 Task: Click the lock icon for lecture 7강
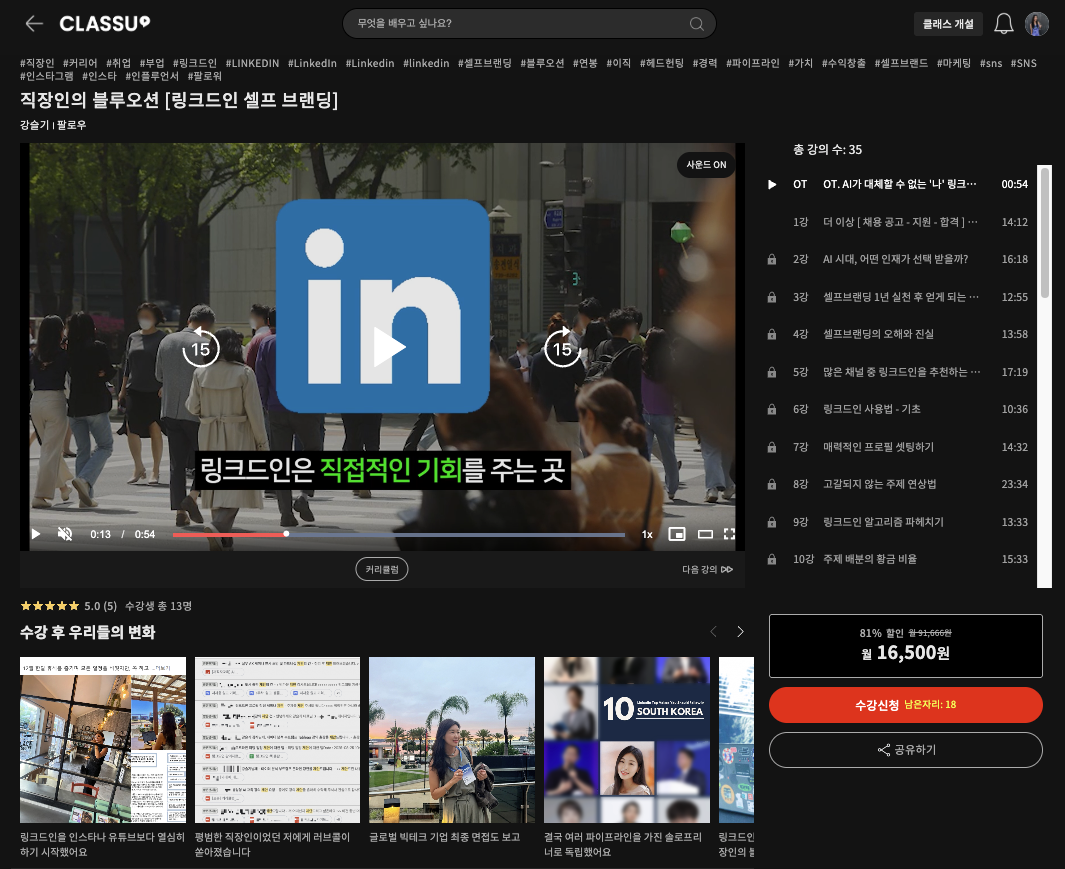point(772,448)
